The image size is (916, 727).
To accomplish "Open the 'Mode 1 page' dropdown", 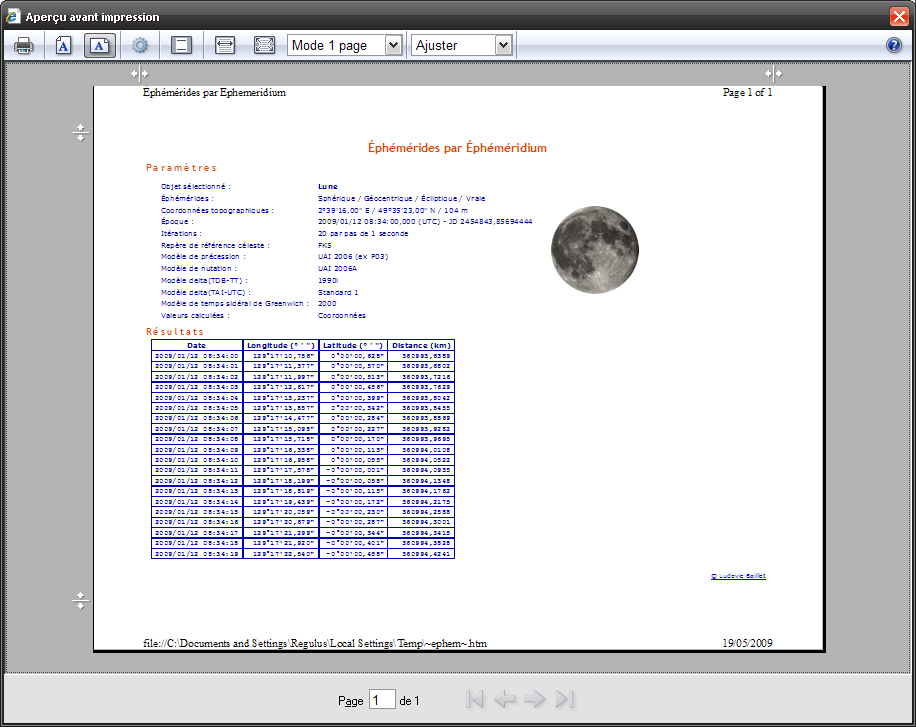I will coord(344,45).
